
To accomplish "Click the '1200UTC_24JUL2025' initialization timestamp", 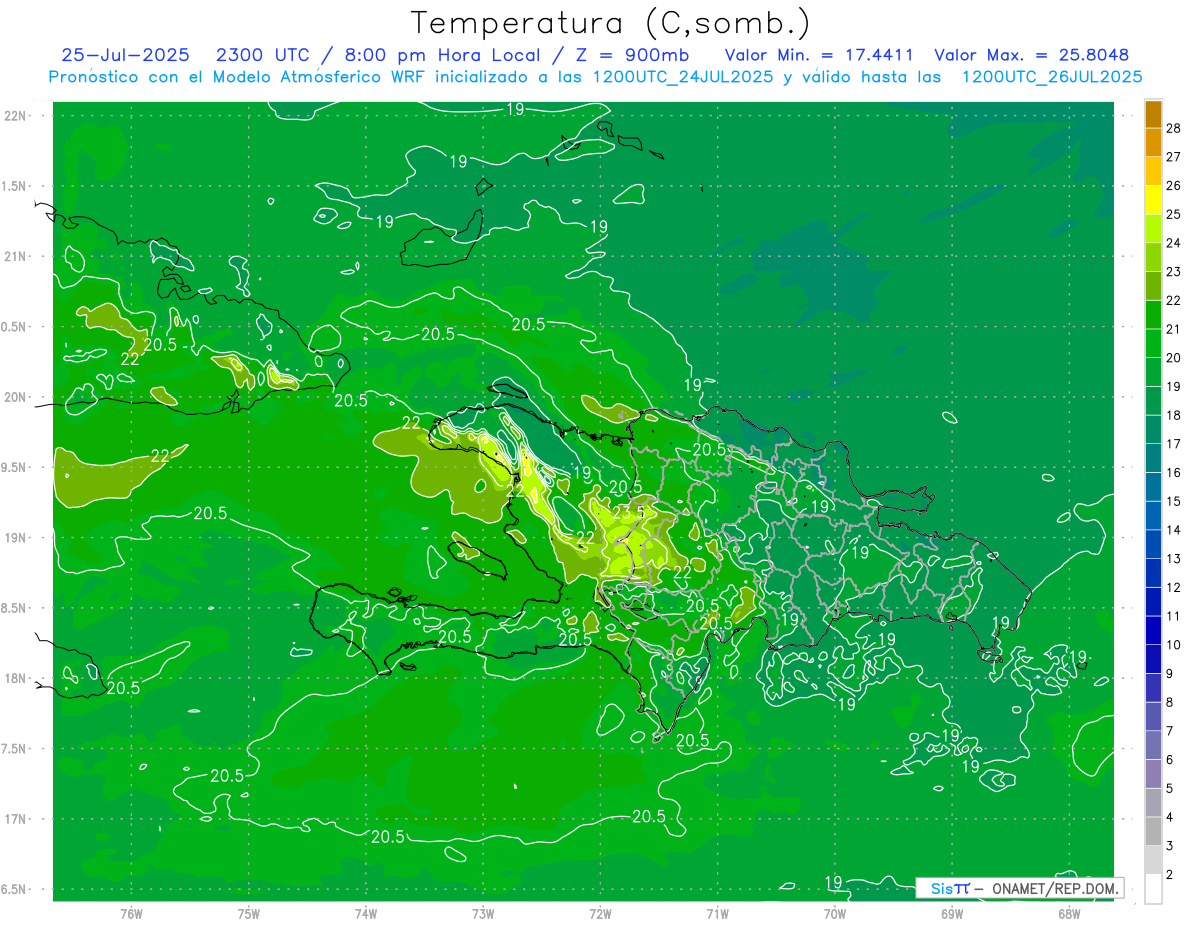I will (x=683, y=77).
